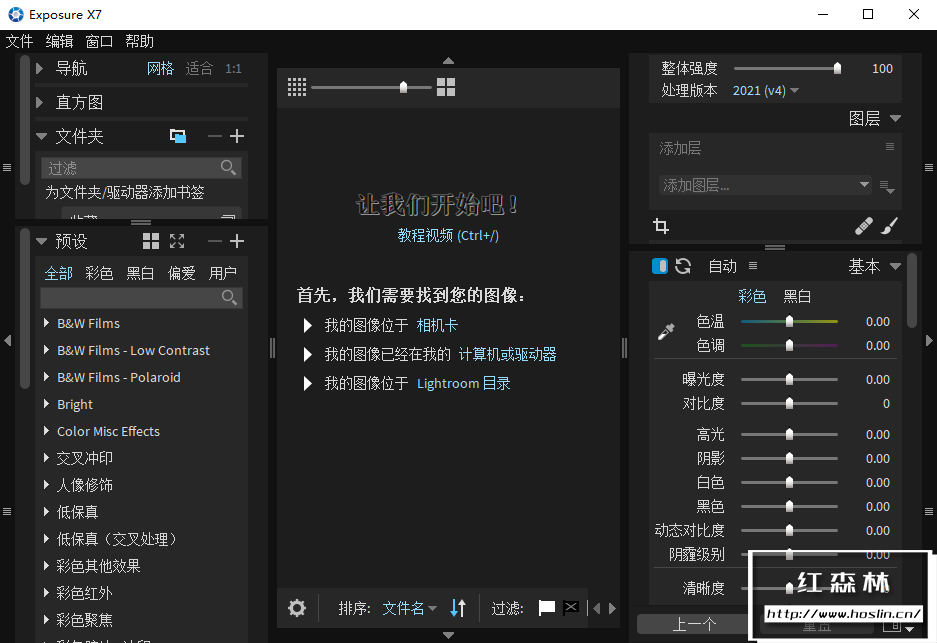Select the Brush tool icon
Image resolution: width=937 pixels, height=643 pixels.
click(x=889, y=226)
